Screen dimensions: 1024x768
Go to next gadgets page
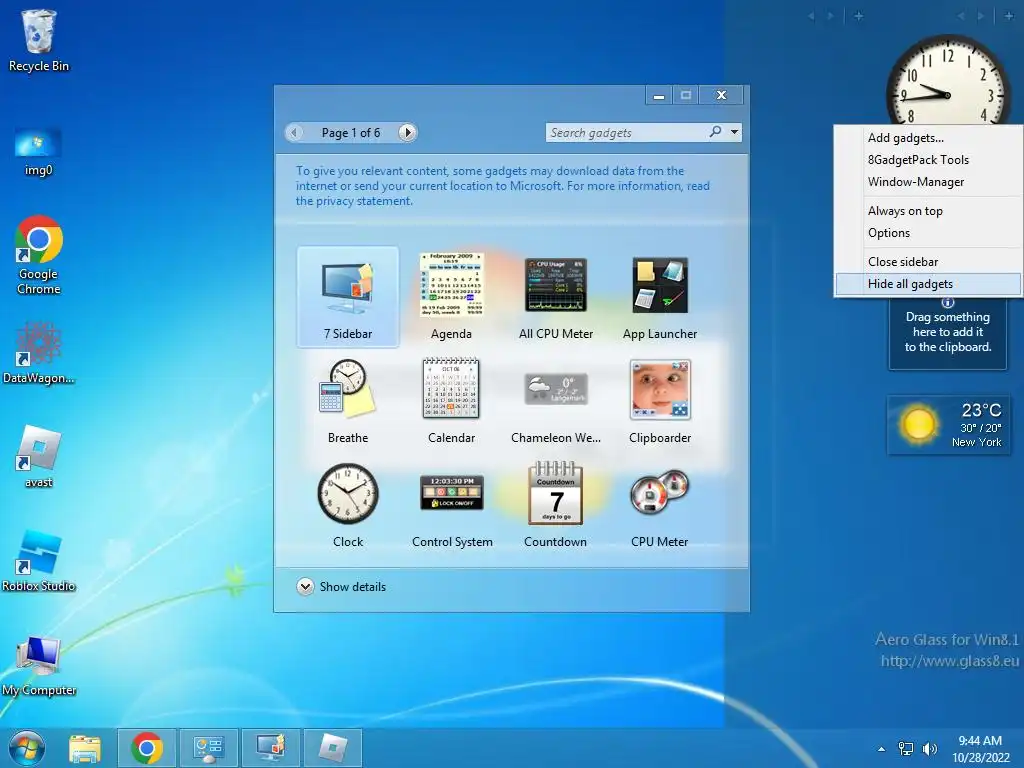(x=408, y=133)
